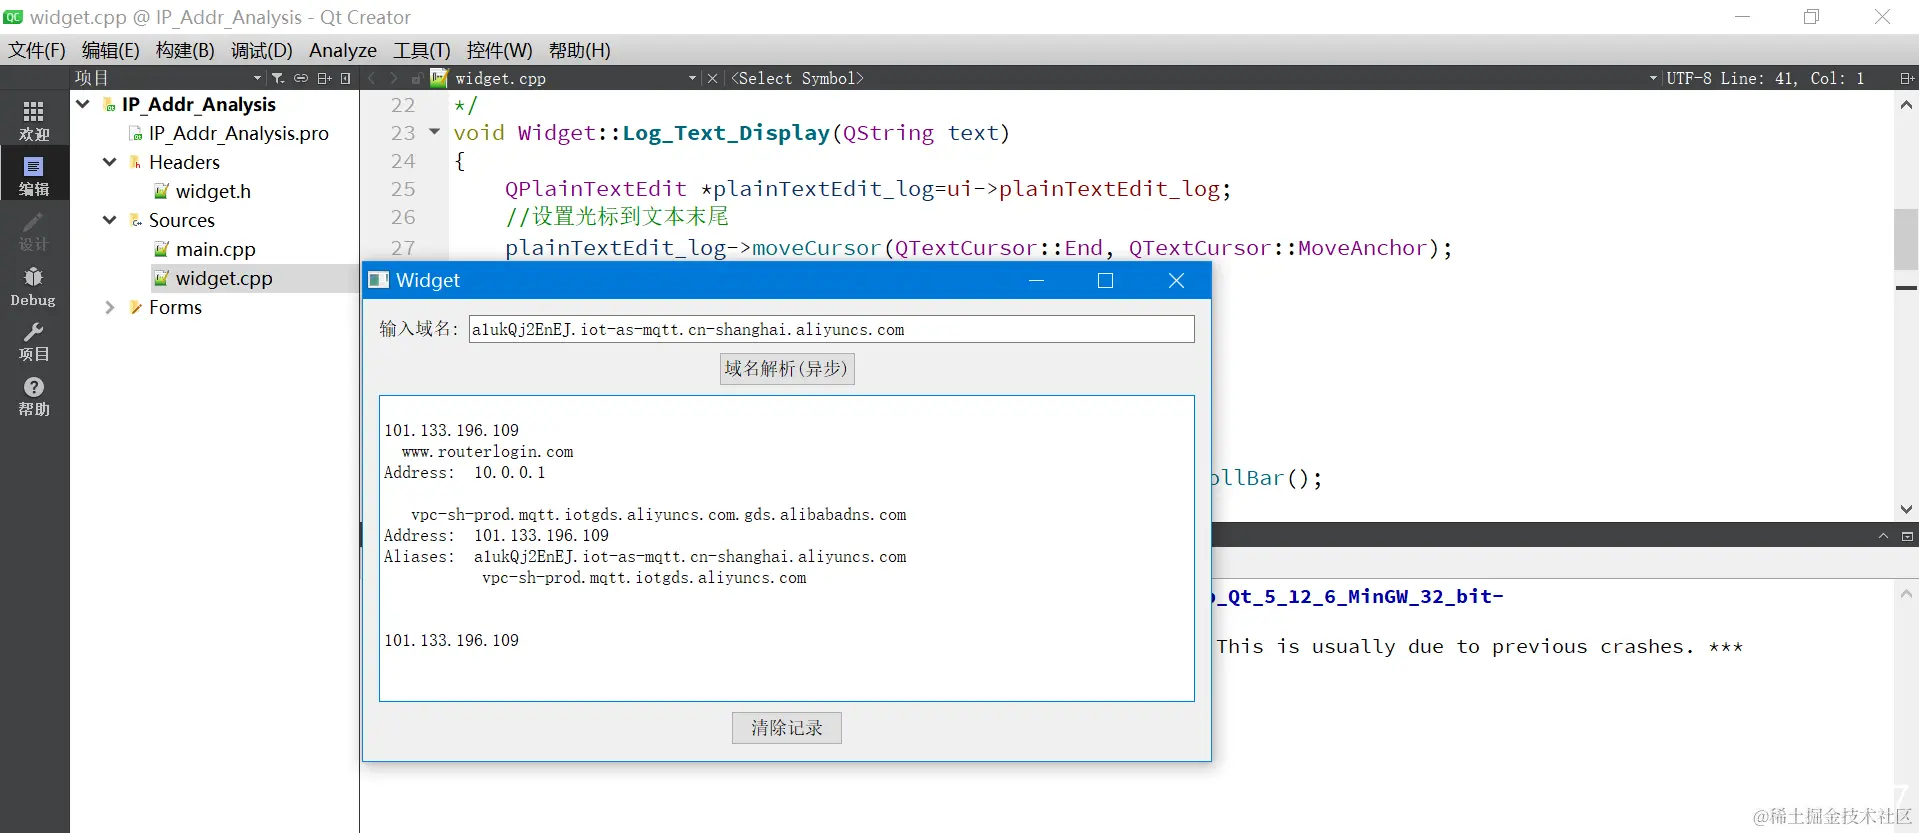
Task: Open the Welcome (欢迎) mode
Action: pyautogui.click(x=34, y=120)
